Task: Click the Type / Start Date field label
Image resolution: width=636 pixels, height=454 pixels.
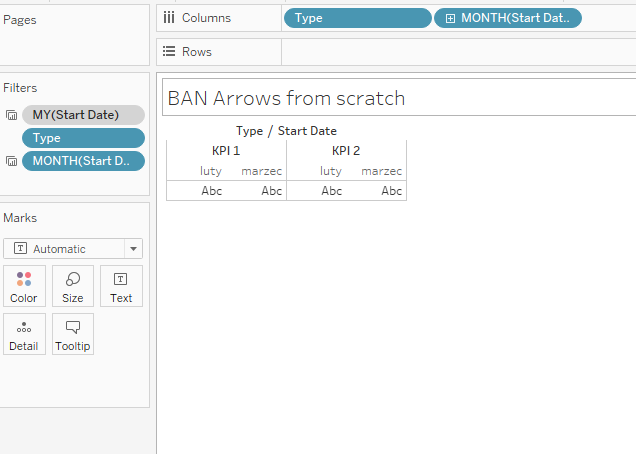Action: pyautogui.click(x=286, y=131)
